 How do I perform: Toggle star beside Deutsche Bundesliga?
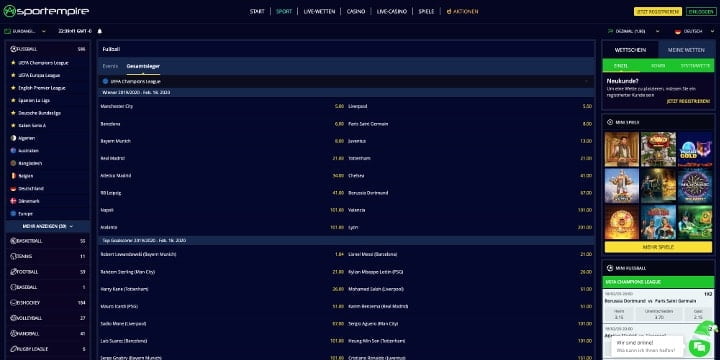pyautogui.click(x=13, y=113)
